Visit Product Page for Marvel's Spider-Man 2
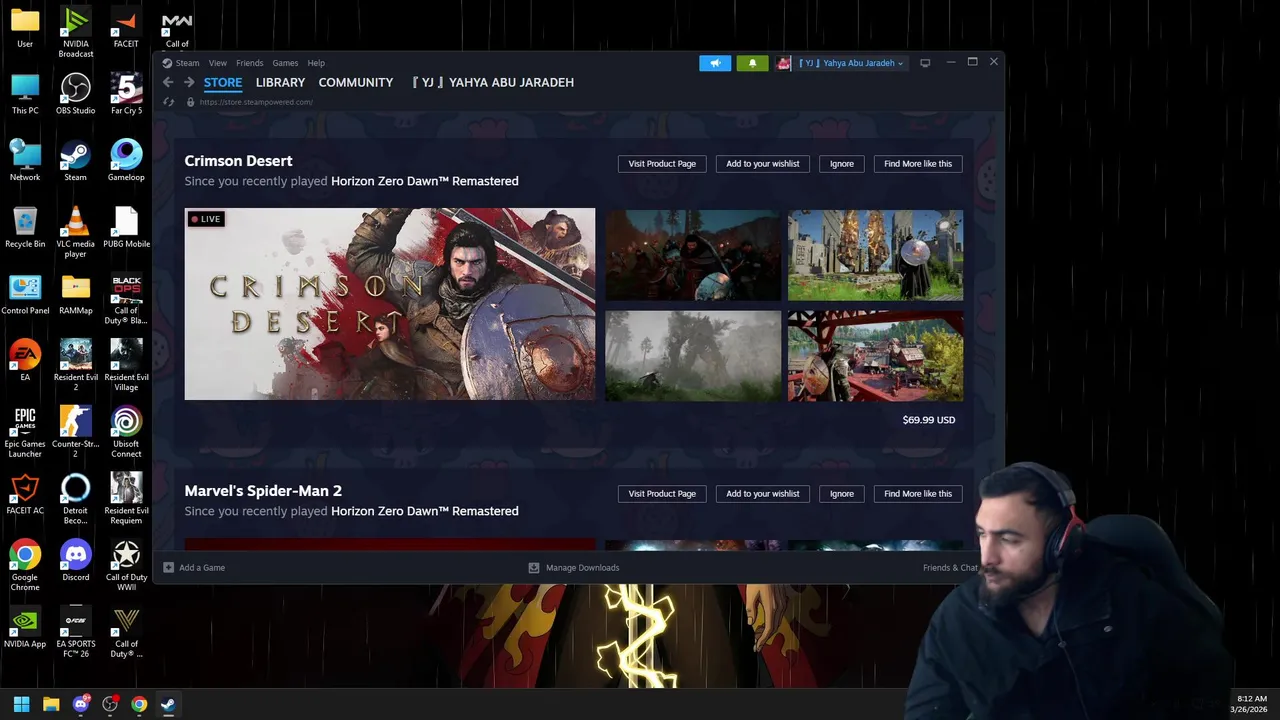Screen dimensions: 1280x720 pyautogui.click(x=662, y=494)
